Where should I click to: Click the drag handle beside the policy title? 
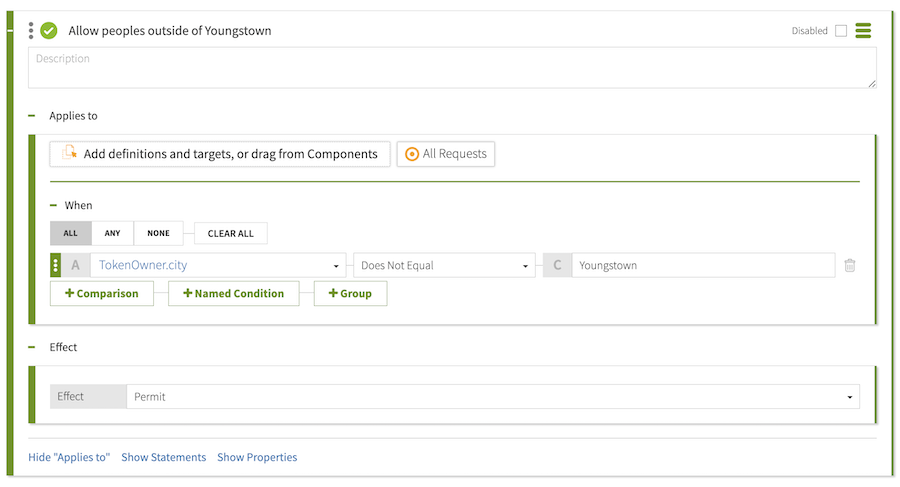(x=31, y=31)
